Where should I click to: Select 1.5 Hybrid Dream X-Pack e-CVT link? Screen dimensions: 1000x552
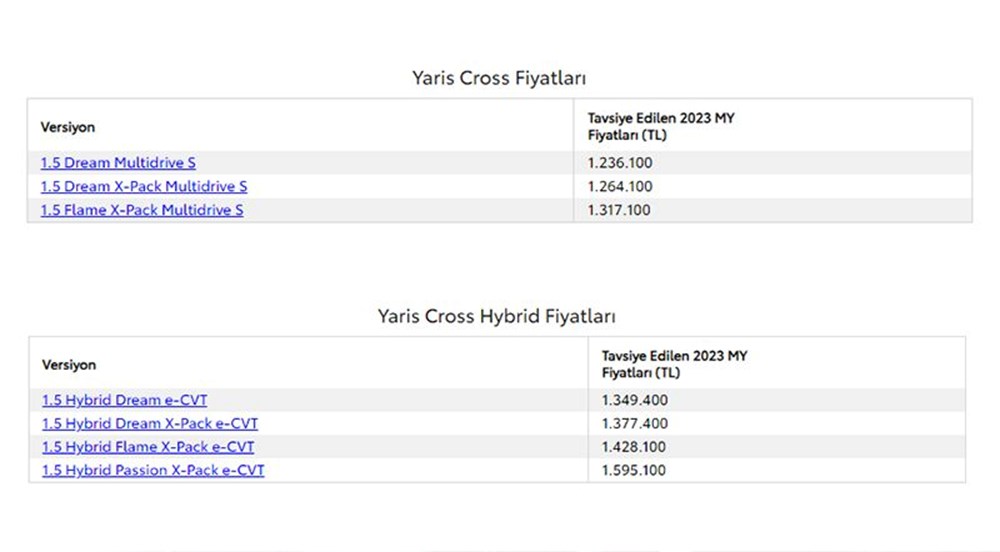click(x=150, y=424)
